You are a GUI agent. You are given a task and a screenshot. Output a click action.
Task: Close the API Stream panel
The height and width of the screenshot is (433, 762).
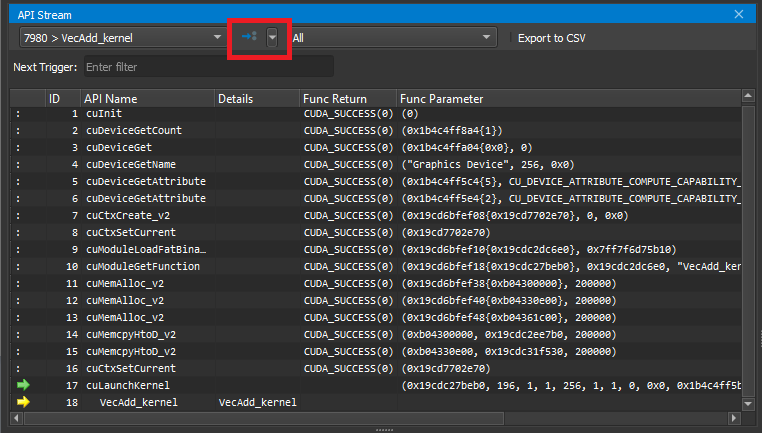click(x=740, y=14)
